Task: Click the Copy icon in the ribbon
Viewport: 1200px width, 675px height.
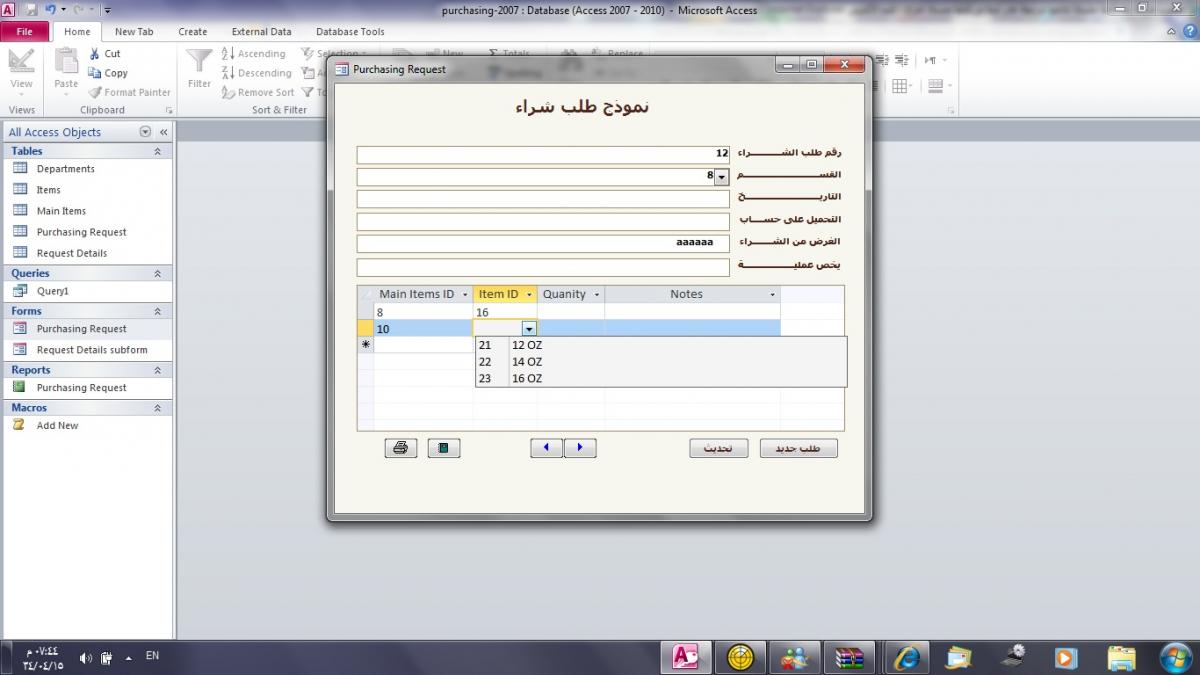Action: [x=95, y=73]
